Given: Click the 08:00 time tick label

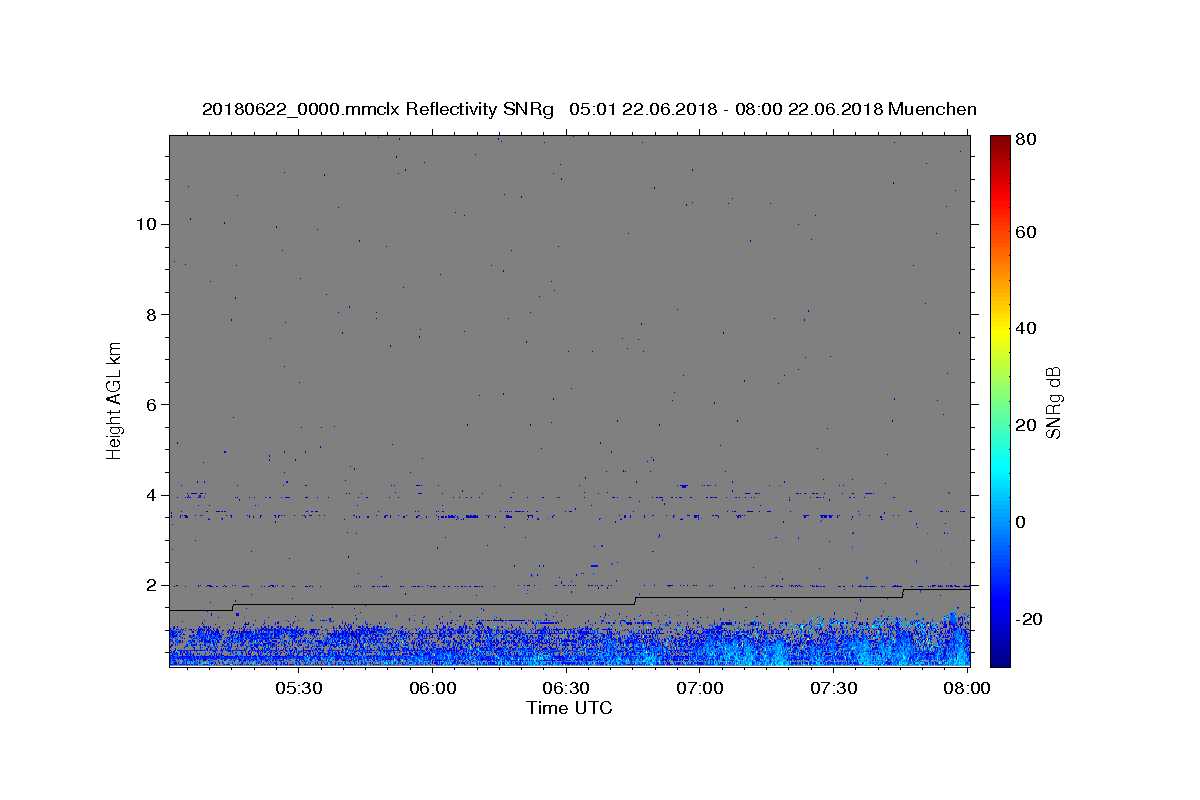Looking at the screenshot, I should point(968,688).
